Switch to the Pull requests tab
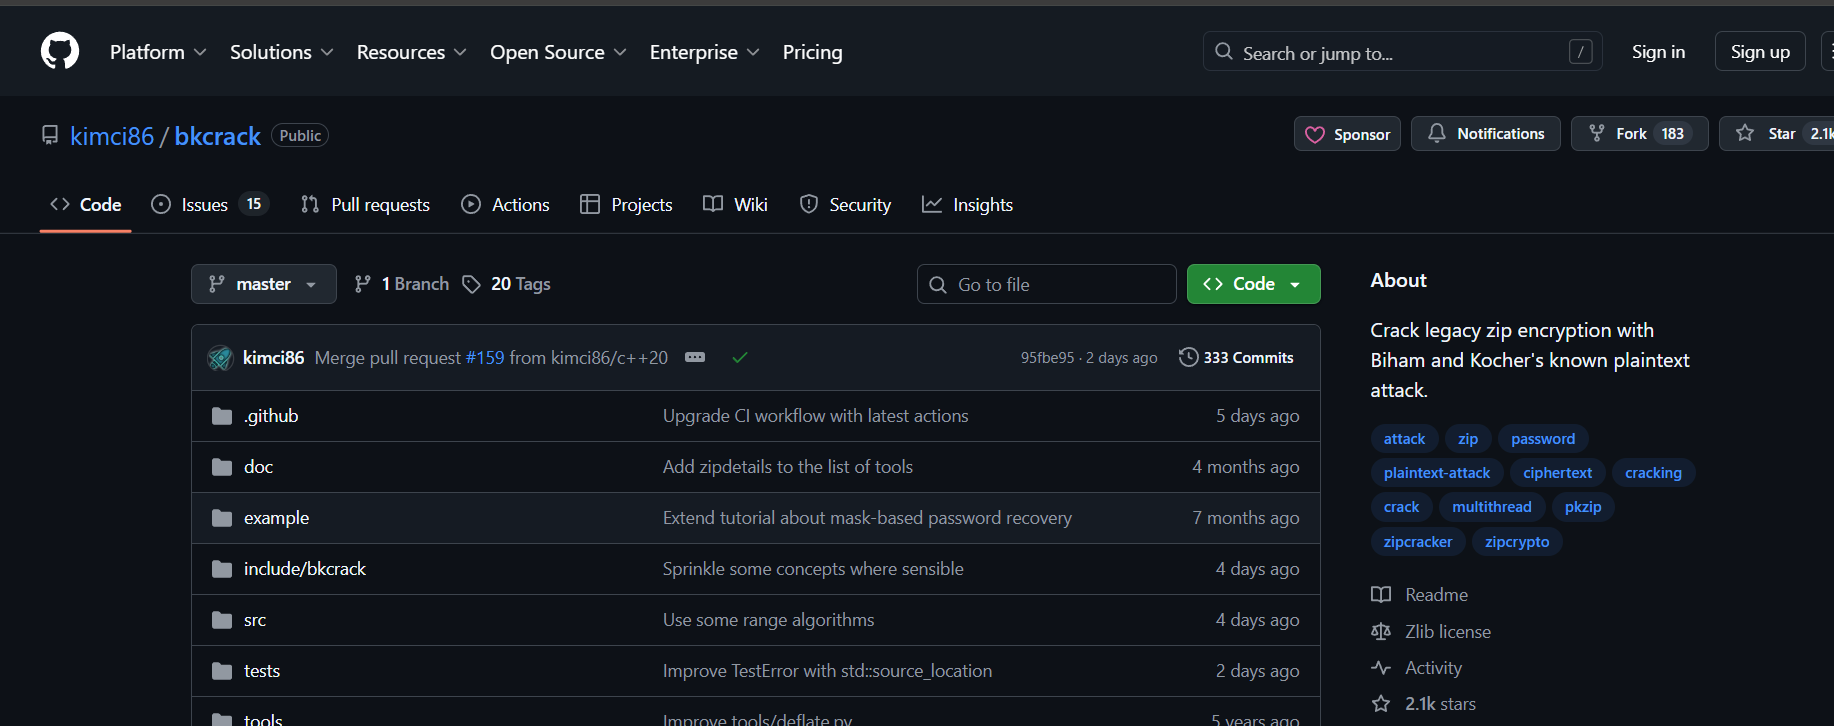This screenshot has height=726, width=1834. point(365,204)
